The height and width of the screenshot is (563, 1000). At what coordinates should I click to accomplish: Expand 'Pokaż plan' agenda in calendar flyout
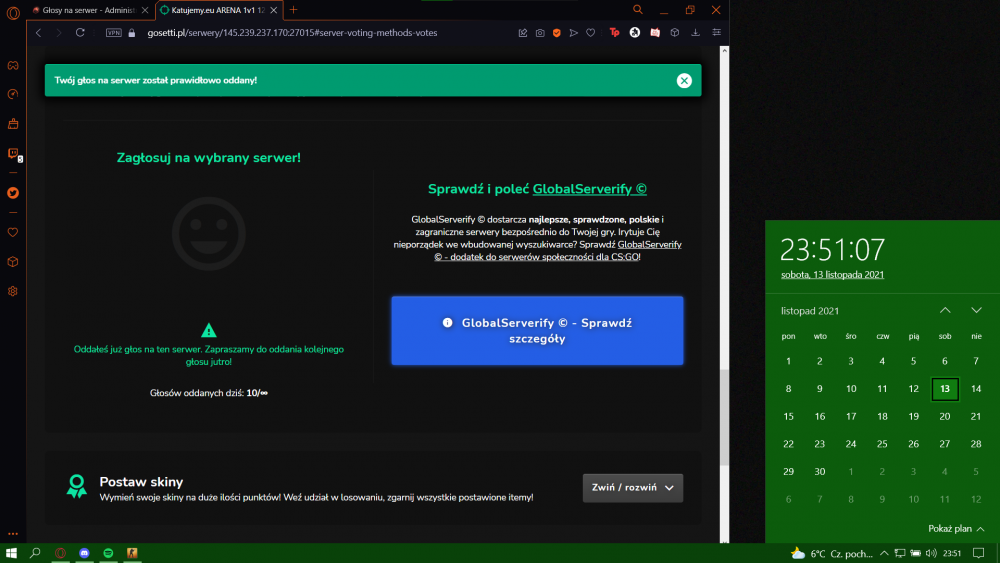coord(956,529)
